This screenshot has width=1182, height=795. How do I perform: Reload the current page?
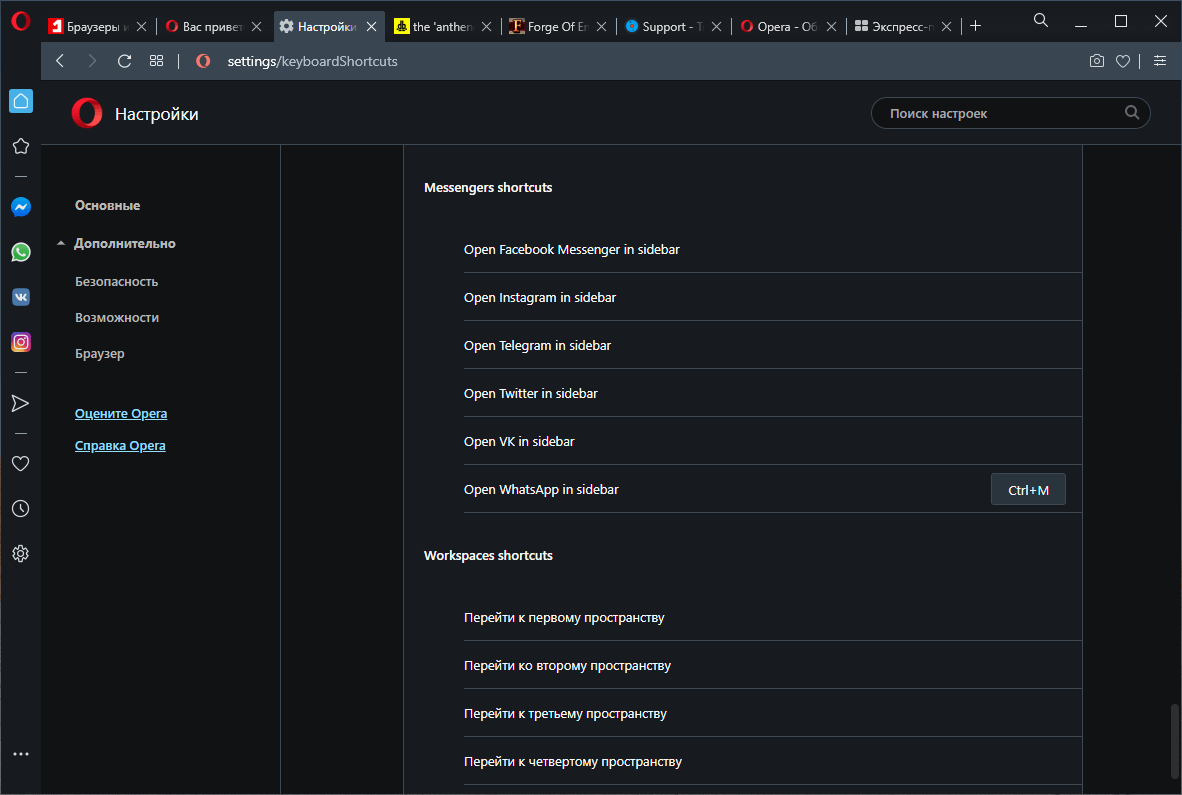point(124,61)
